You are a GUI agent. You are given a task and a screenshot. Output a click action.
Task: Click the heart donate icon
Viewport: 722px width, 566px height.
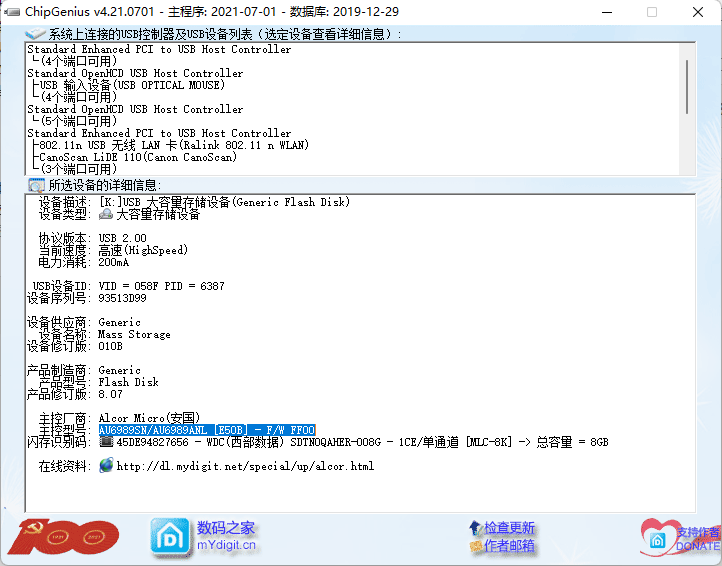point(658,537)
